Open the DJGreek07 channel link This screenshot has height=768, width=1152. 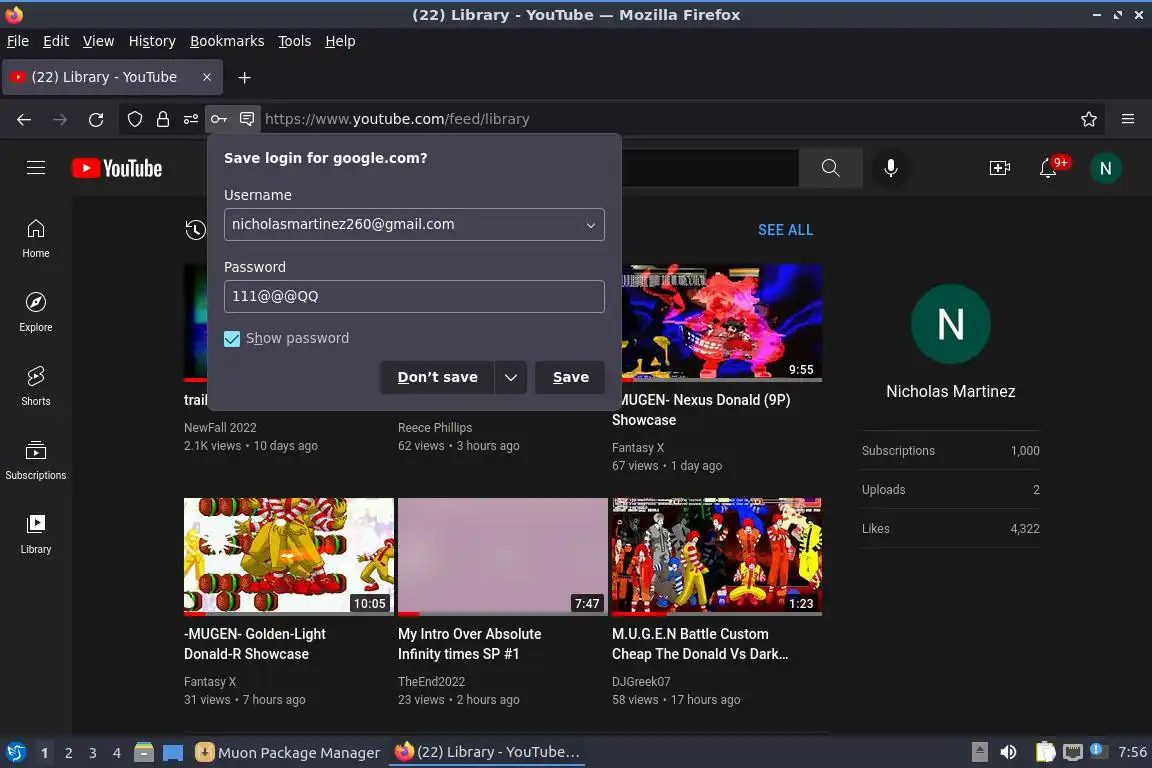coord(641,681)
